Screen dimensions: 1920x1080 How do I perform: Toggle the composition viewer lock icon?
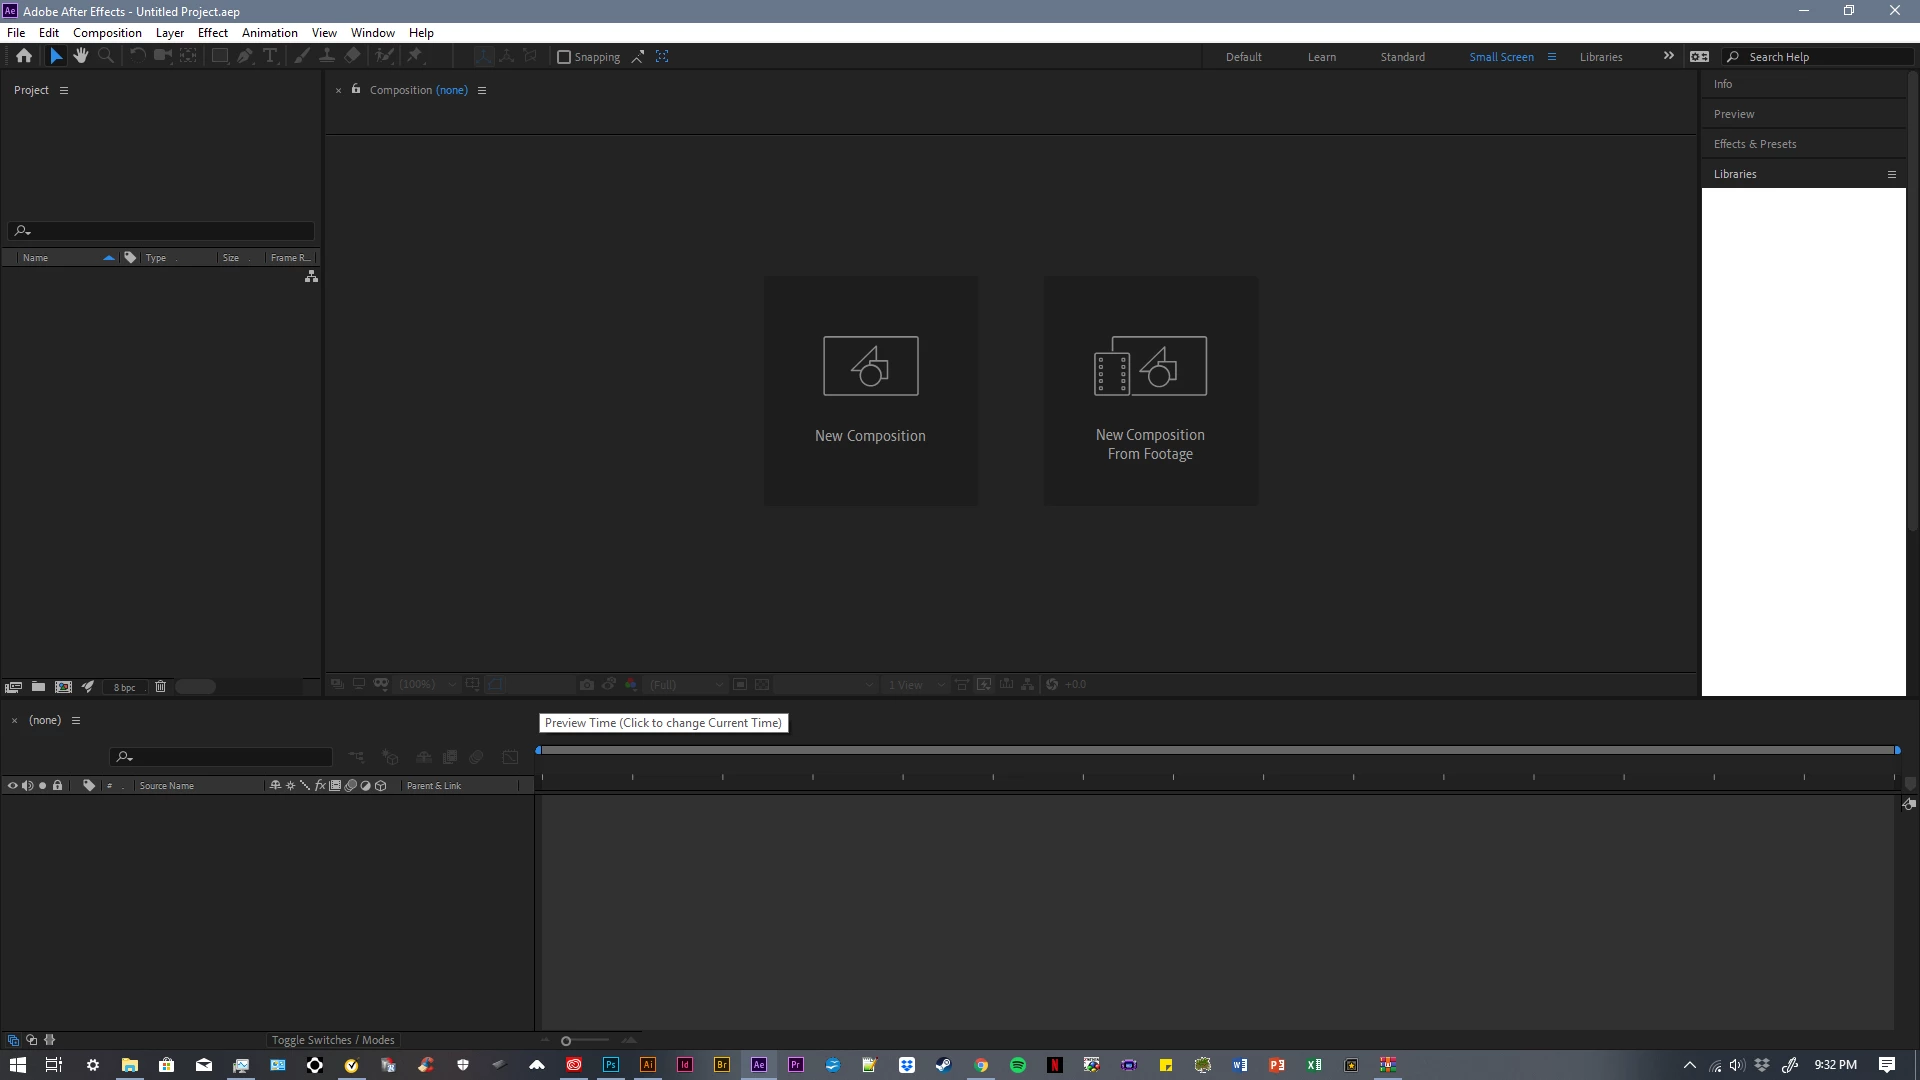click(356, 89)
